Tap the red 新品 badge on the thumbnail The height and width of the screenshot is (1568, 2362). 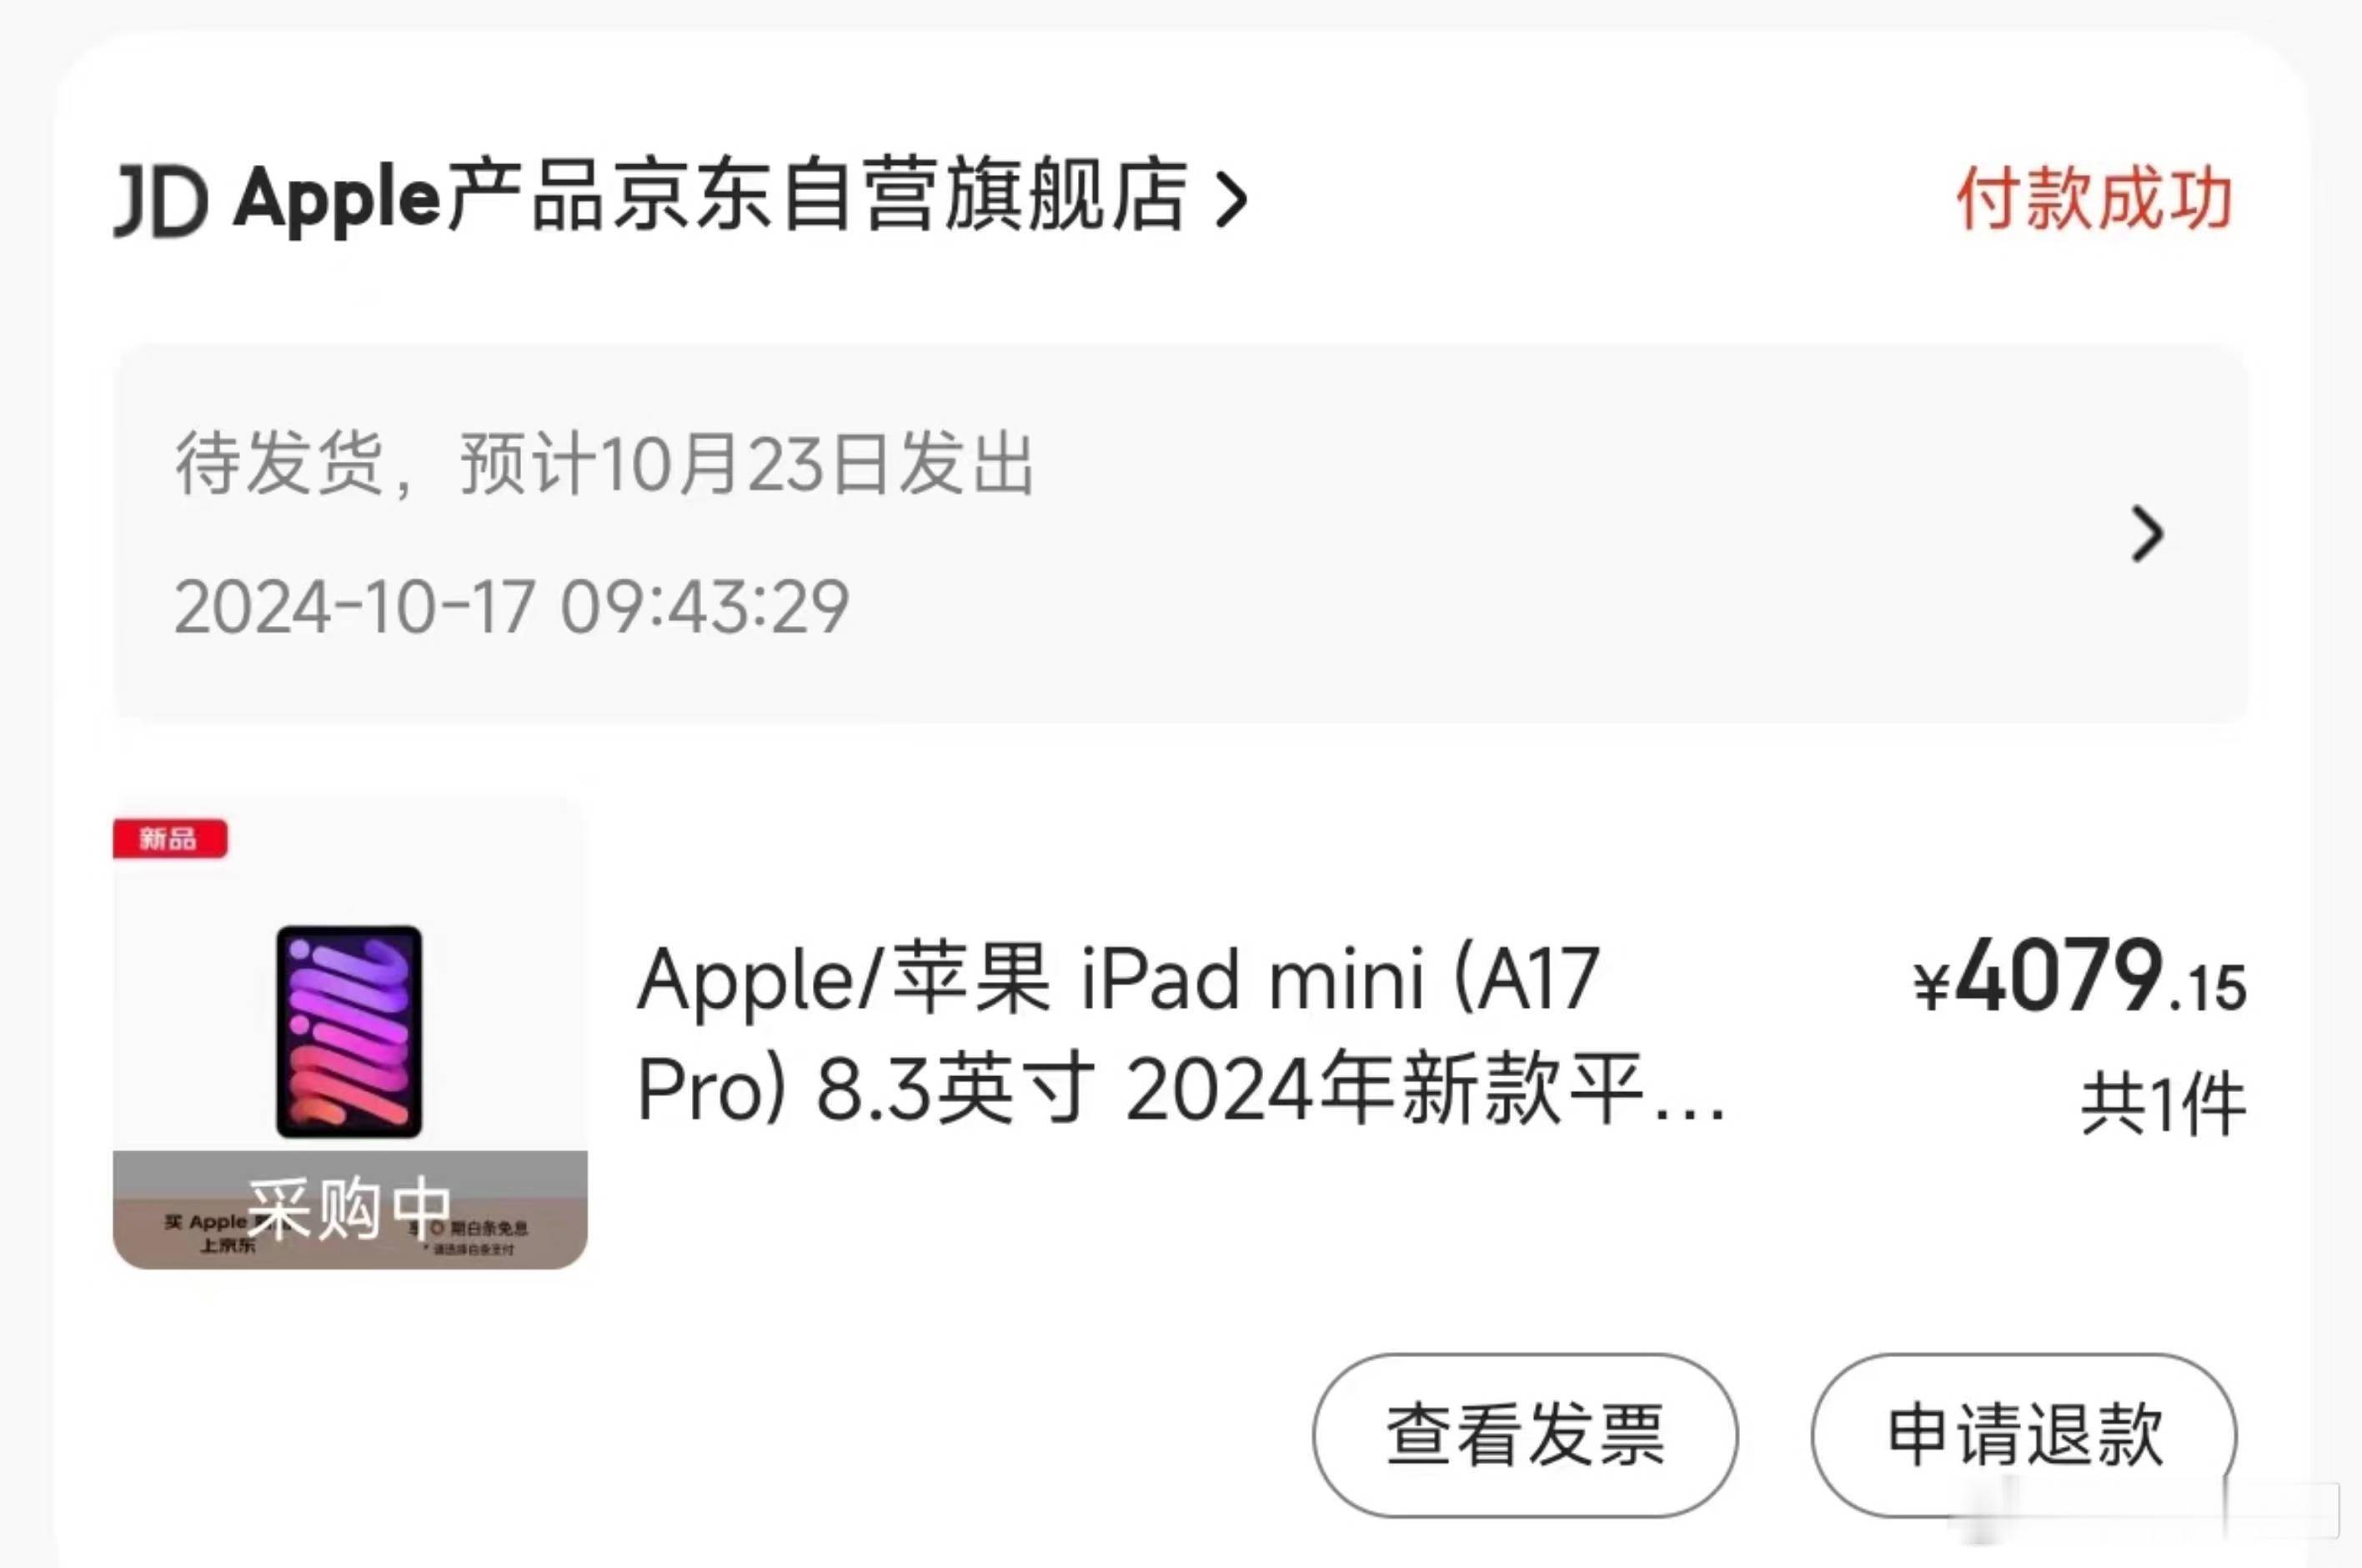pyautogui.click(x=170, y=838)
